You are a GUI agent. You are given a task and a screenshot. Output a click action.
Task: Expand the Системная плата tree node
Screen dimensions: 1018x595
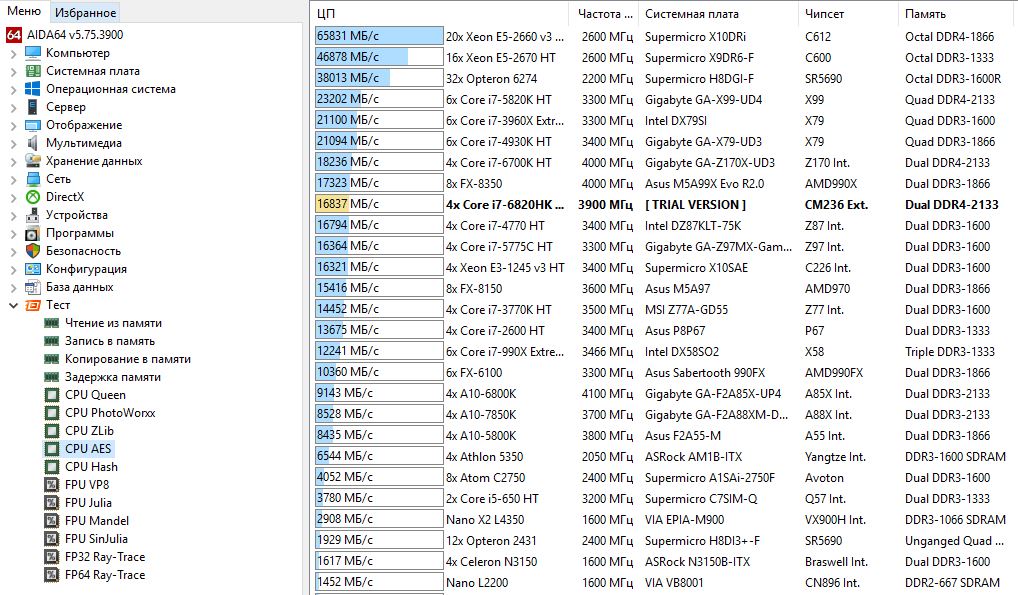pos(14,71)
